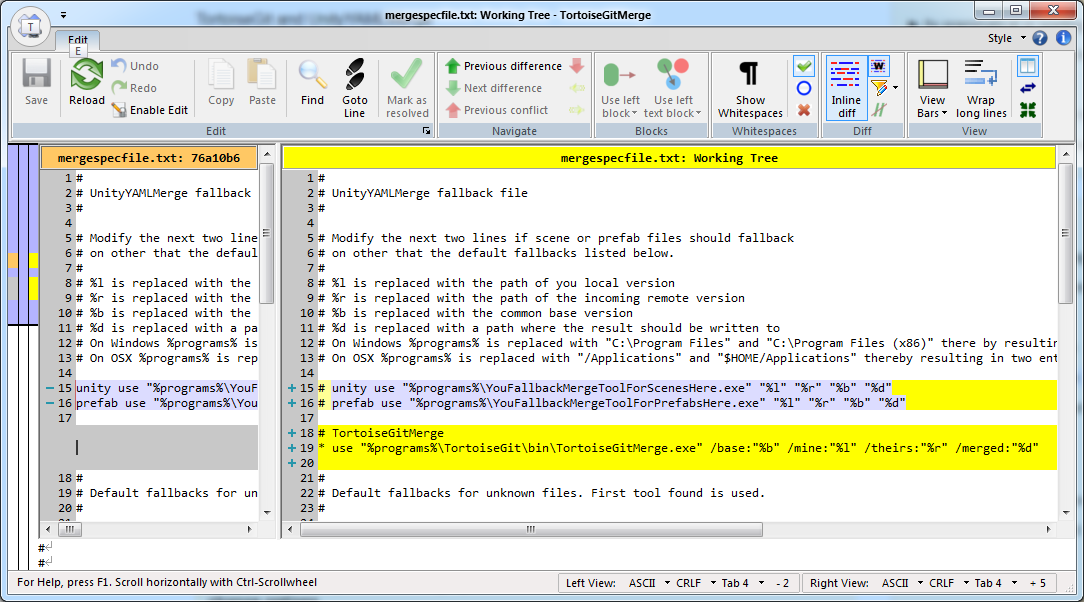This screenshot has width=1084, height=602.
Task: Click the lower yellow double-arrow navigate icon
Action: click(577, 110)
